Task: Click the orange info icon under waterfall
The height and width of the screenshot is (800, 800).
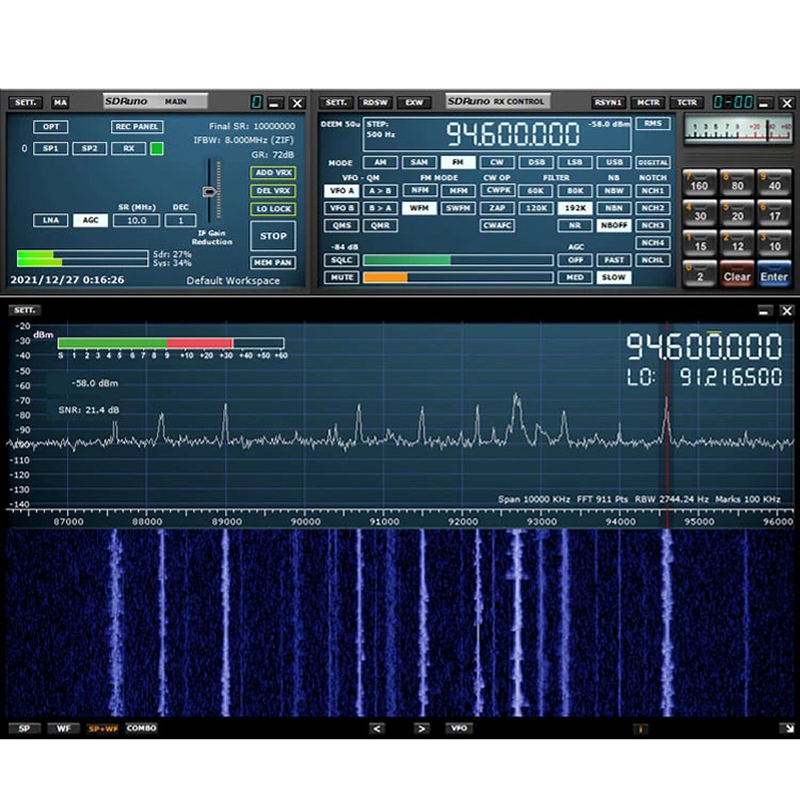Action: pyautogui.click(x=639, y=729)
